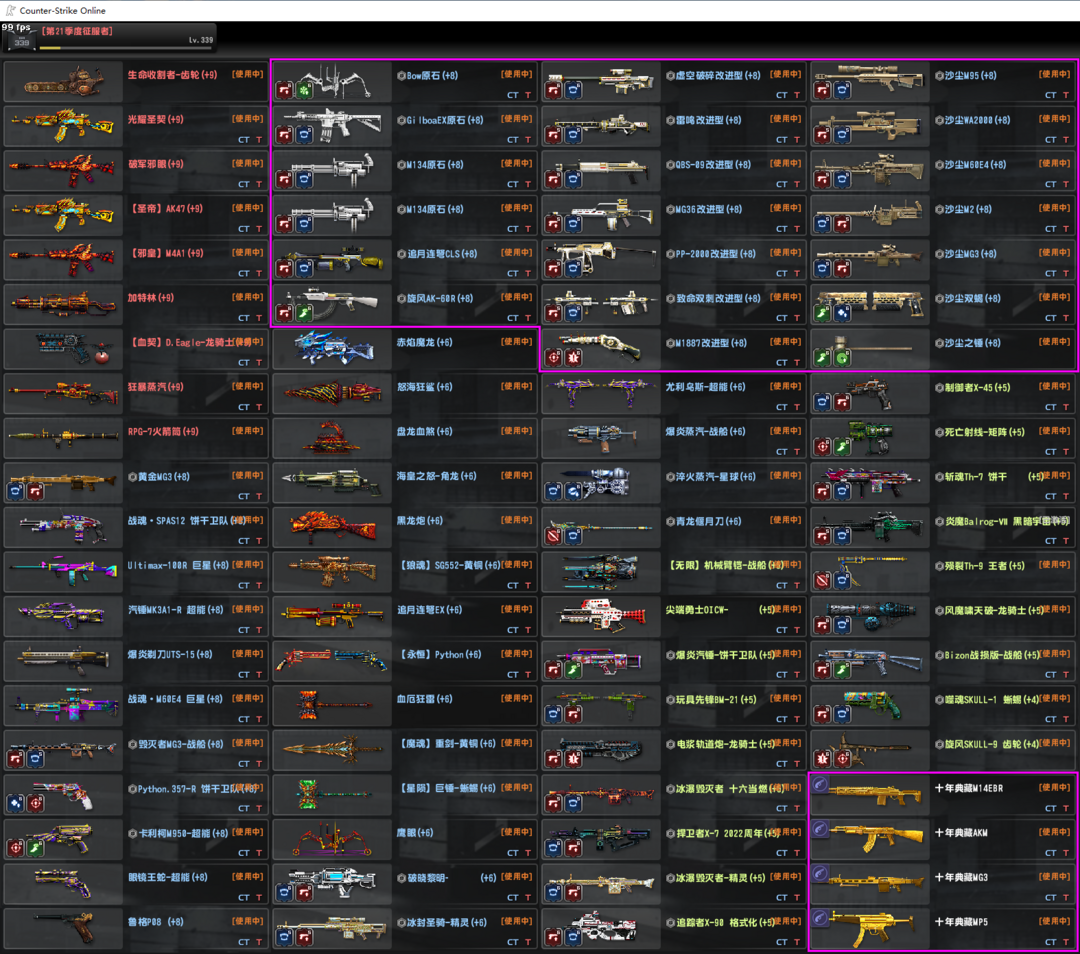Select the 怒海狂鲨 weapon thumbnail
This screenshot has height=954, width=1080.
[333, 394]
